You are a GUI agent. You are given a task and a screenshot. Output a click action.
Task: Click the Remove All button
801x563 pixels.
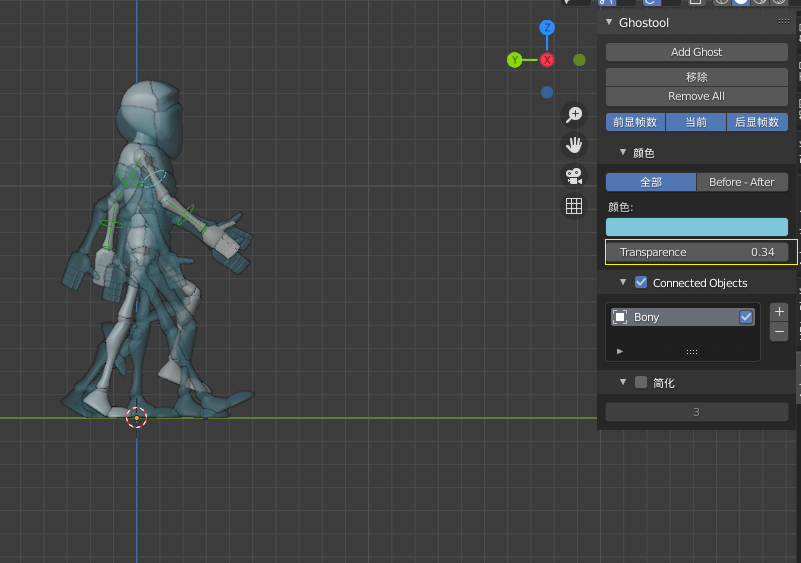click(x=697, y=96)
